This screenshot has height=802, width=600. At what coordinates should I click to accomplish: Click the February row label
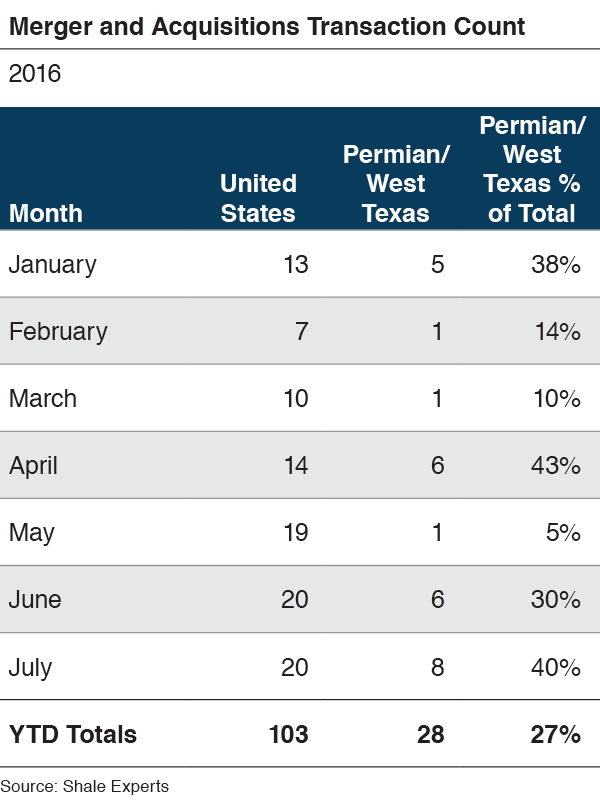click(58, 331)
